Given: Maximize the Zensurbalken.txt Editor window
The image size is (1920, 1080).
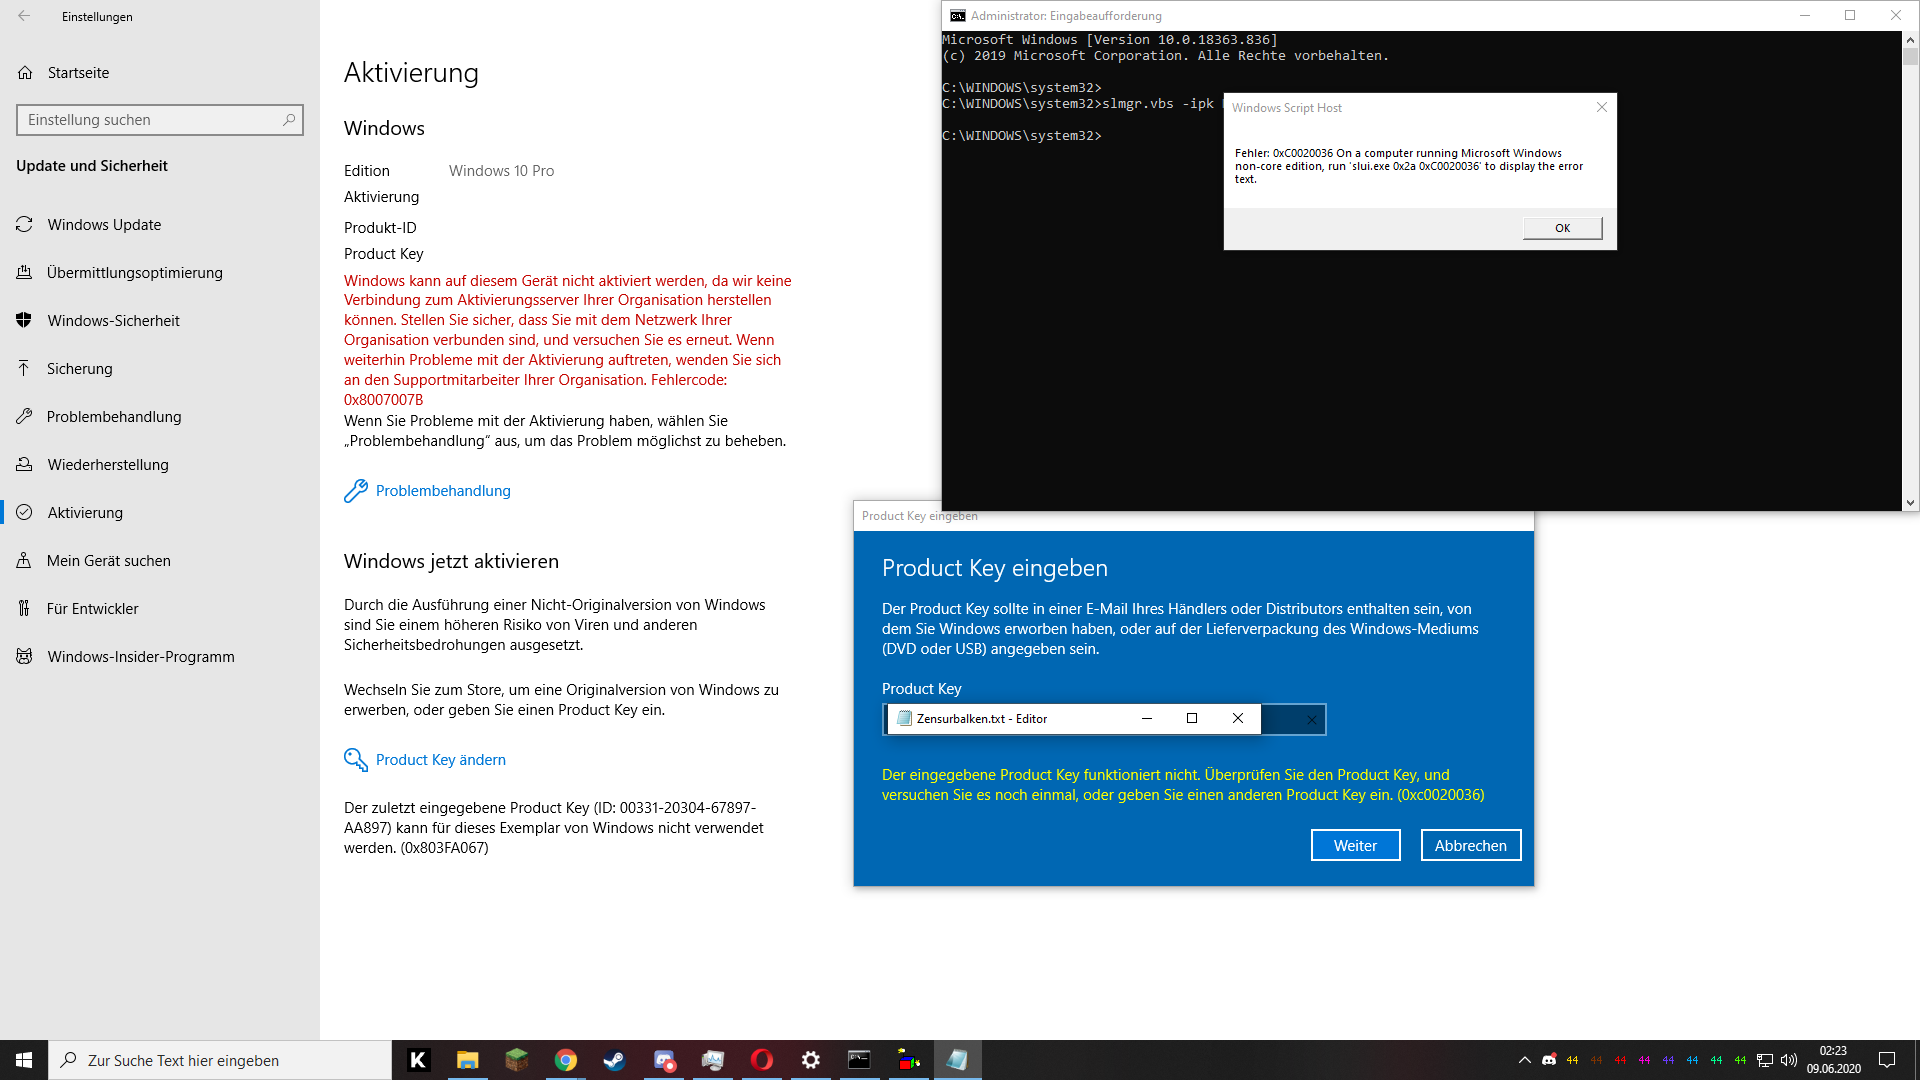Looking at the screenshot, I should (1192, 719).
